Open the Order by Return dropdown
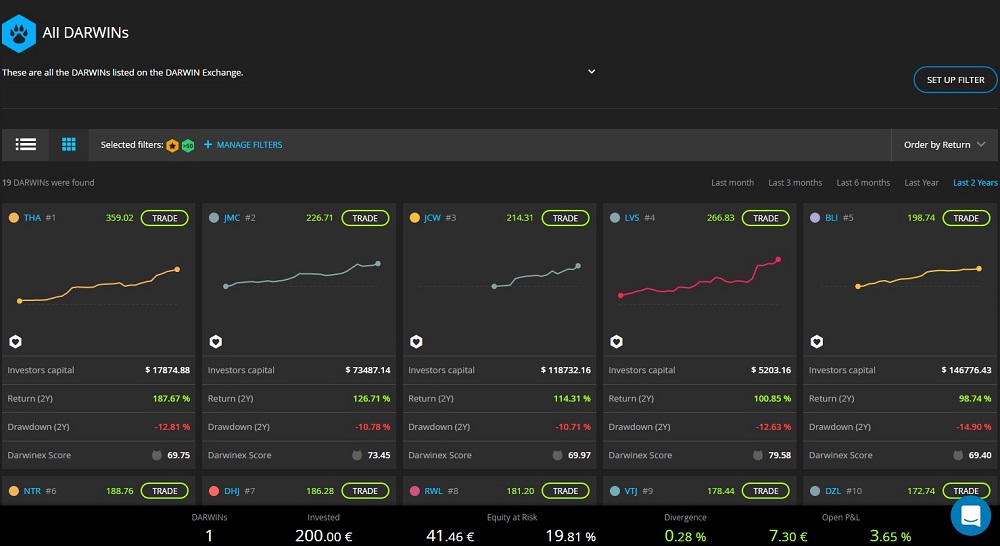This screenshot has height=546, width=1000. point(945,145)
